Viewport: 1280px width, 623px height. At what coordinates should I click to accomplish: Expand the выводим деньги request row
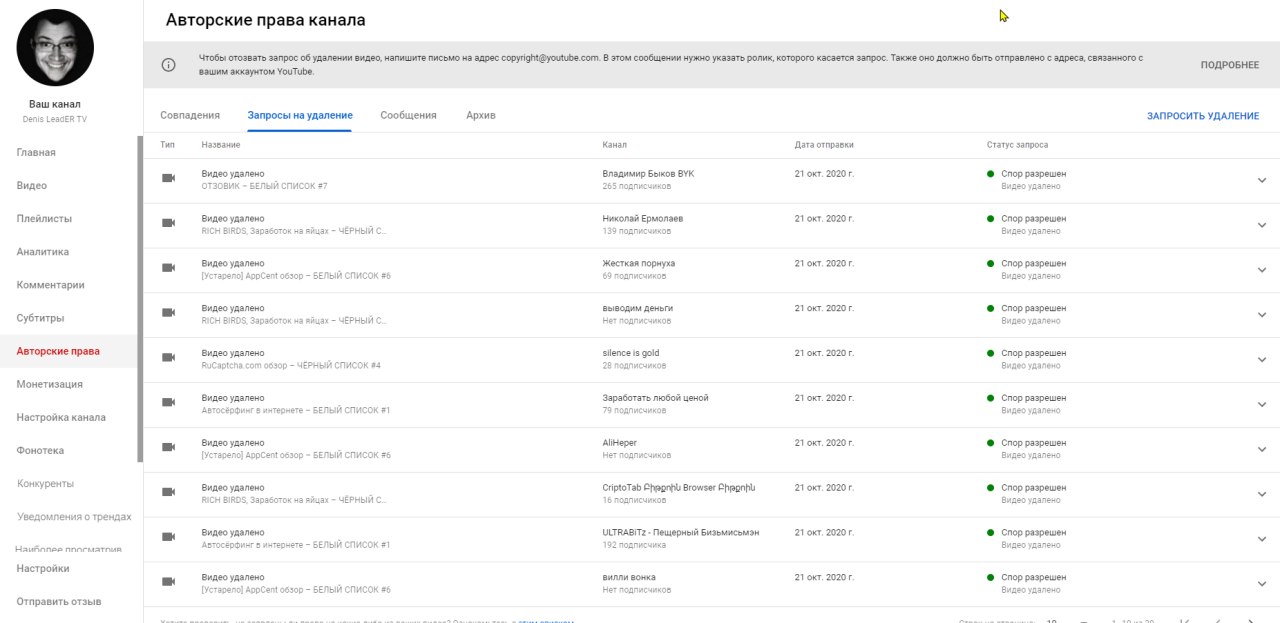1262,315
